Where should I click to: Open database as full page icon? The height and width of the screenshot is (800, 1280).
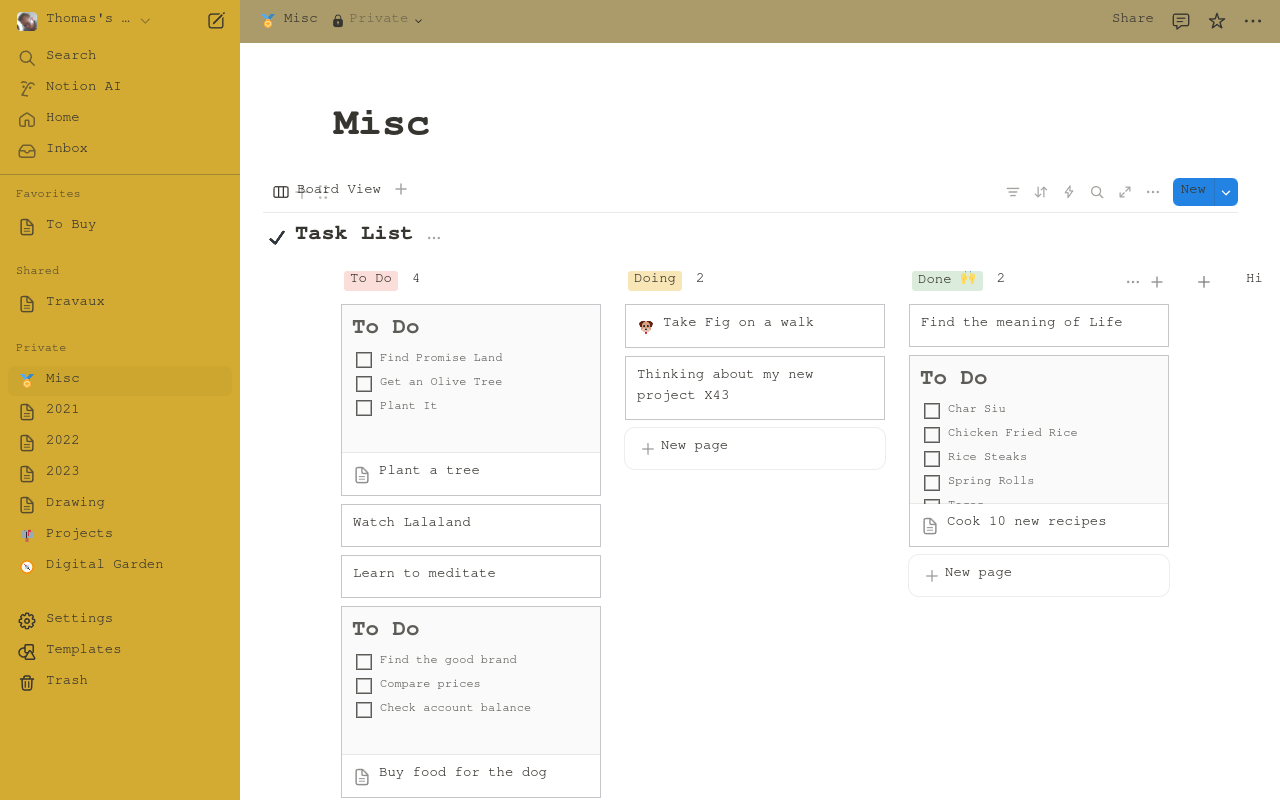tap(1125, 192)
